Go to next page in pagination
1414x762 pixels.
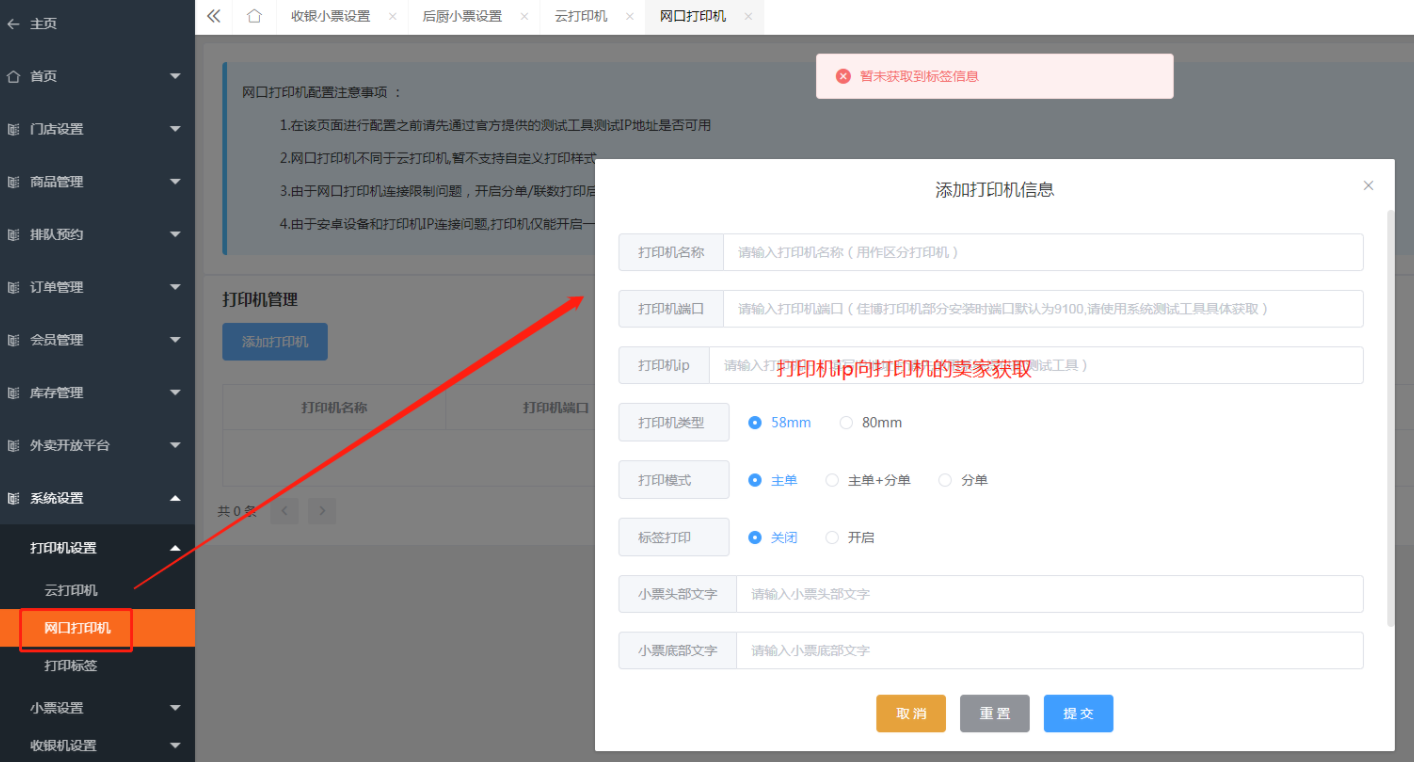[x=321, y=511]
